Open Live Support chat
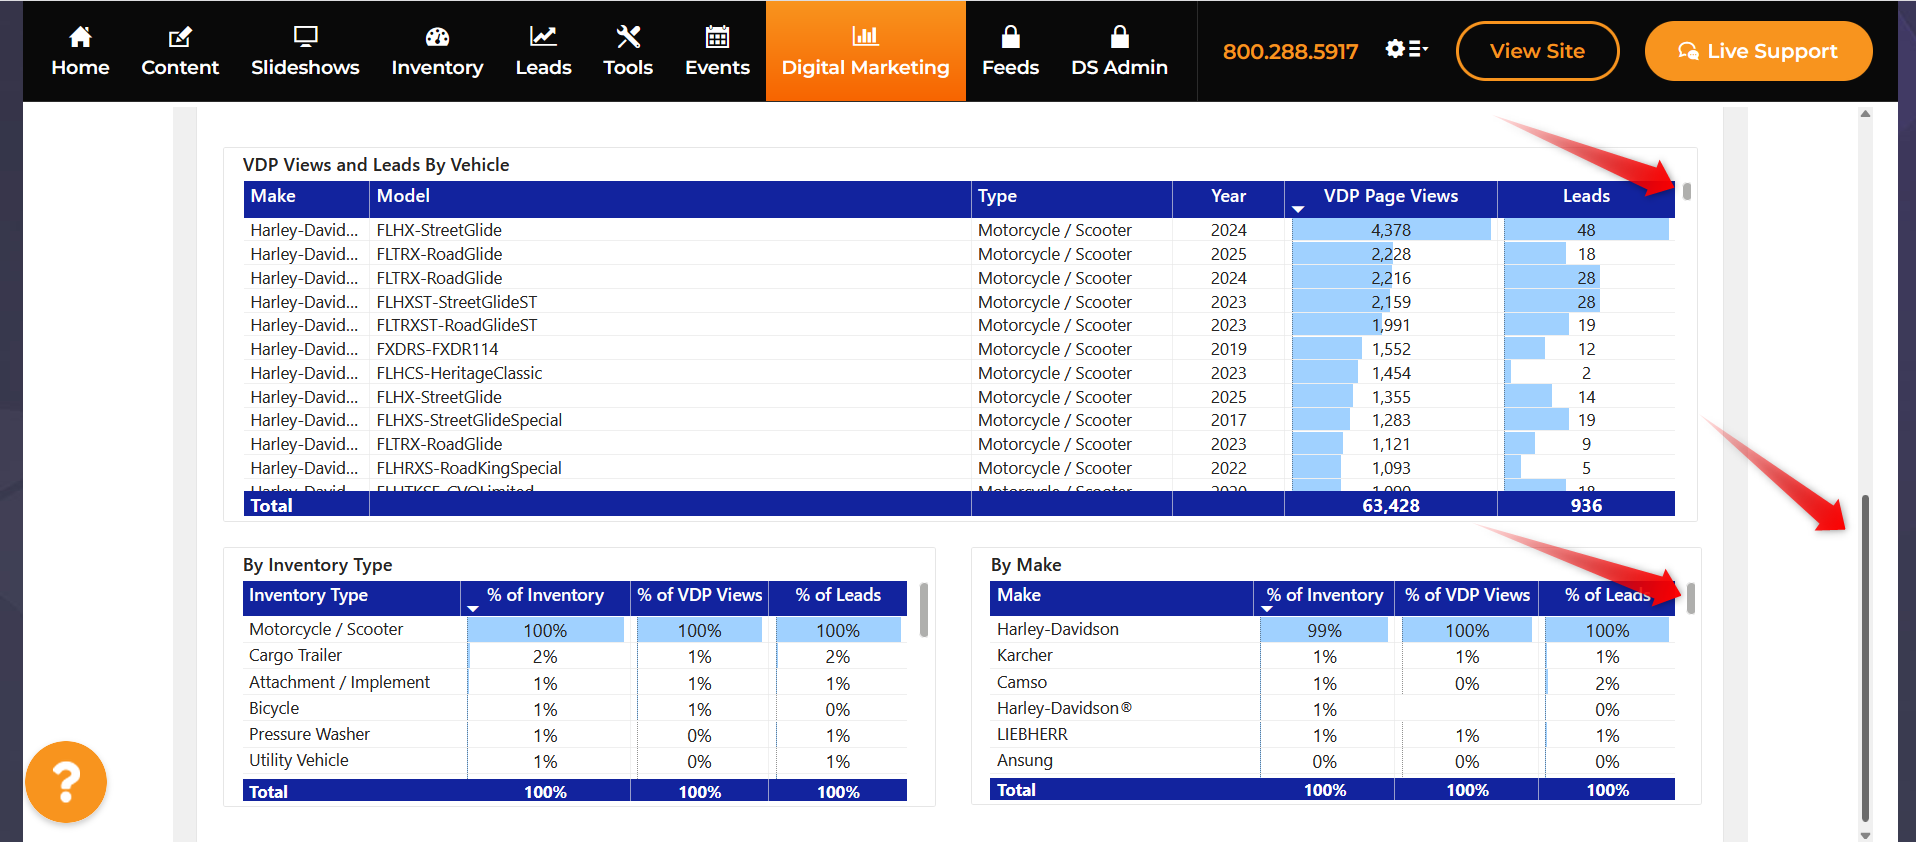 (1758, 51)
